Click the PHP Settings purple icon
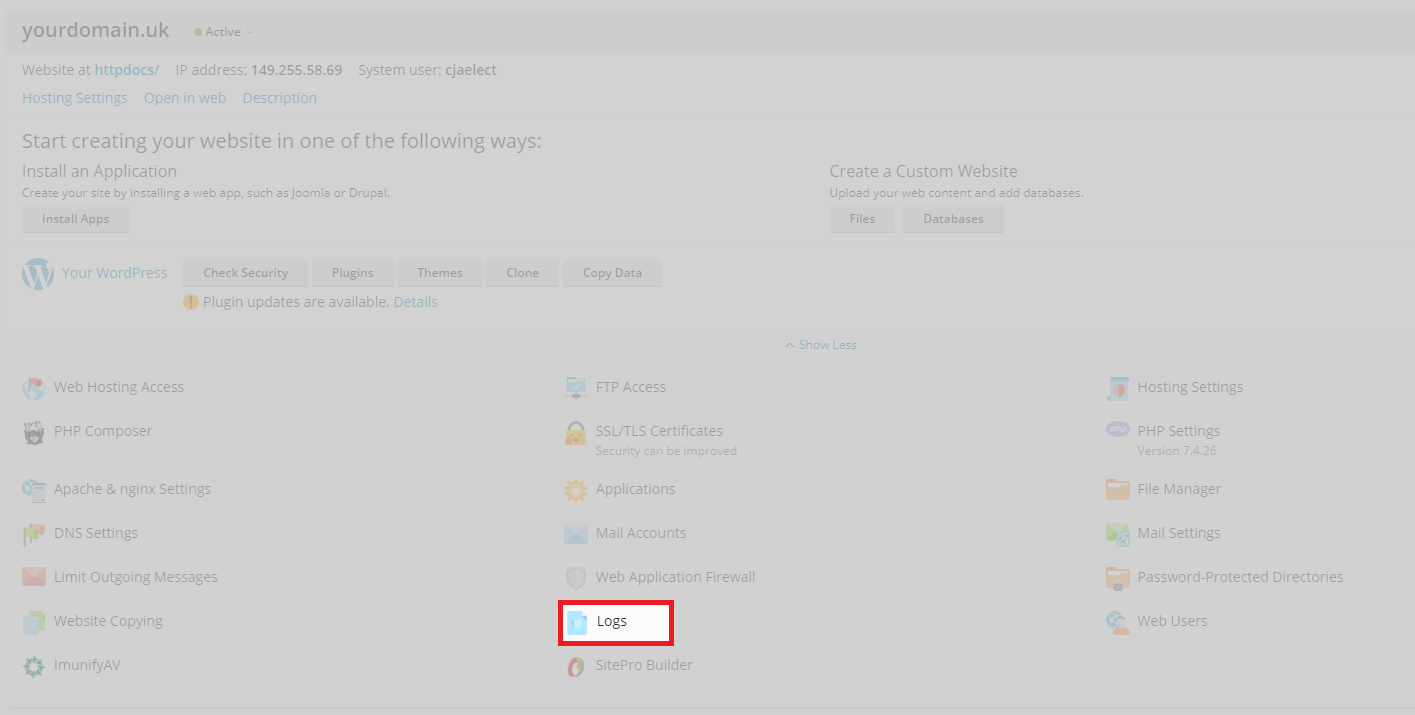 1118,429
